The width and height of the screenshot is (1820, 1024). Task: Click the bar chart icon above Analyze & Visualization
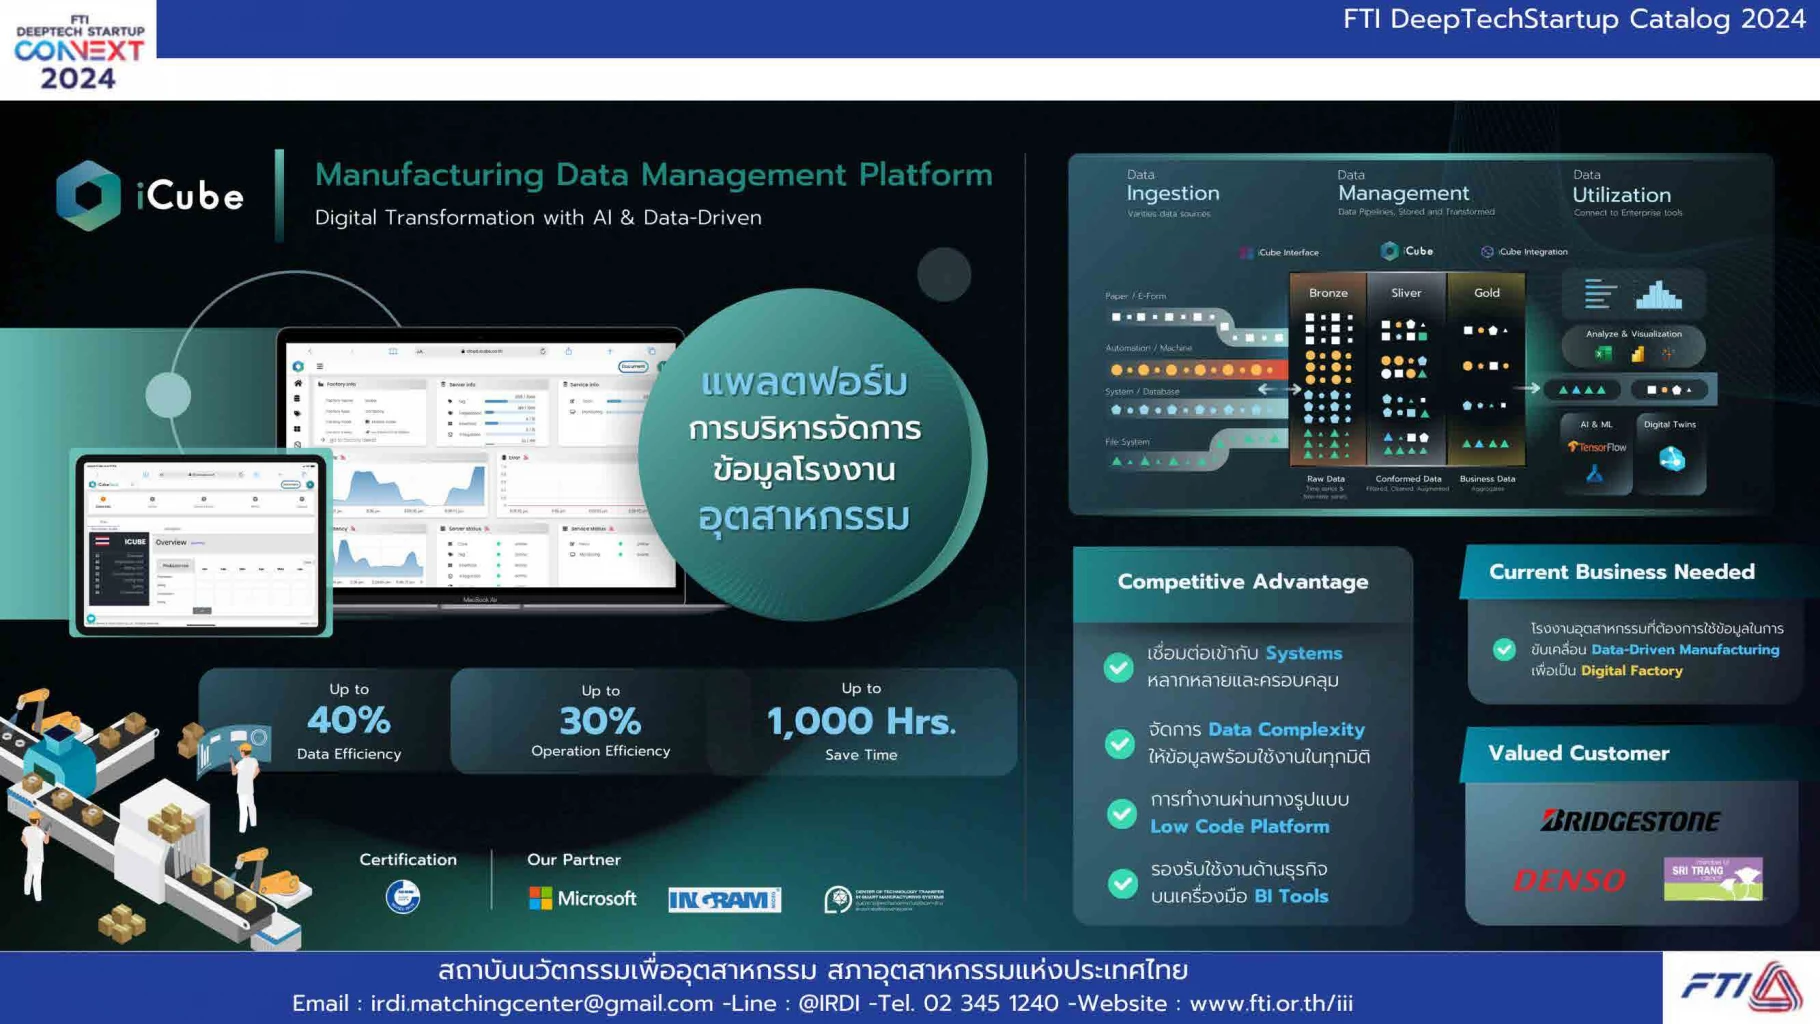point(1658,295)
